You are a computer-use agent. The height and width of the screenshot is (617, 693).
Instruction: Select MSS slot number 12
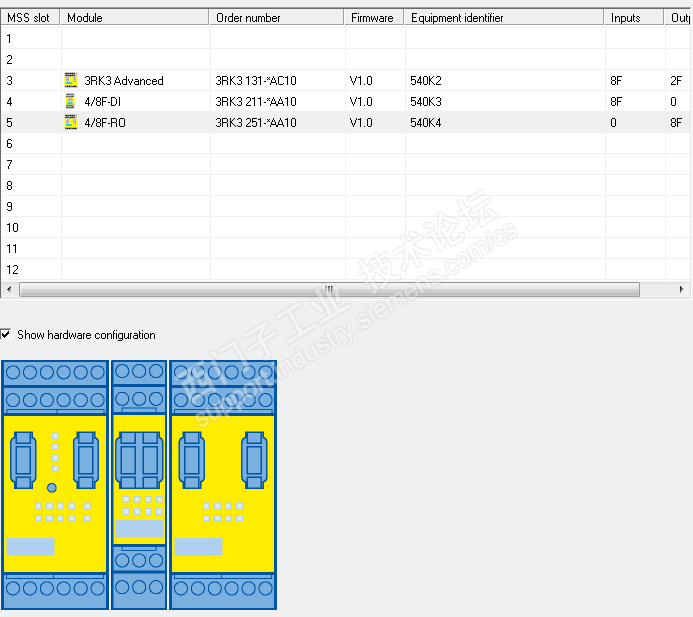click(x=12, y=270)
